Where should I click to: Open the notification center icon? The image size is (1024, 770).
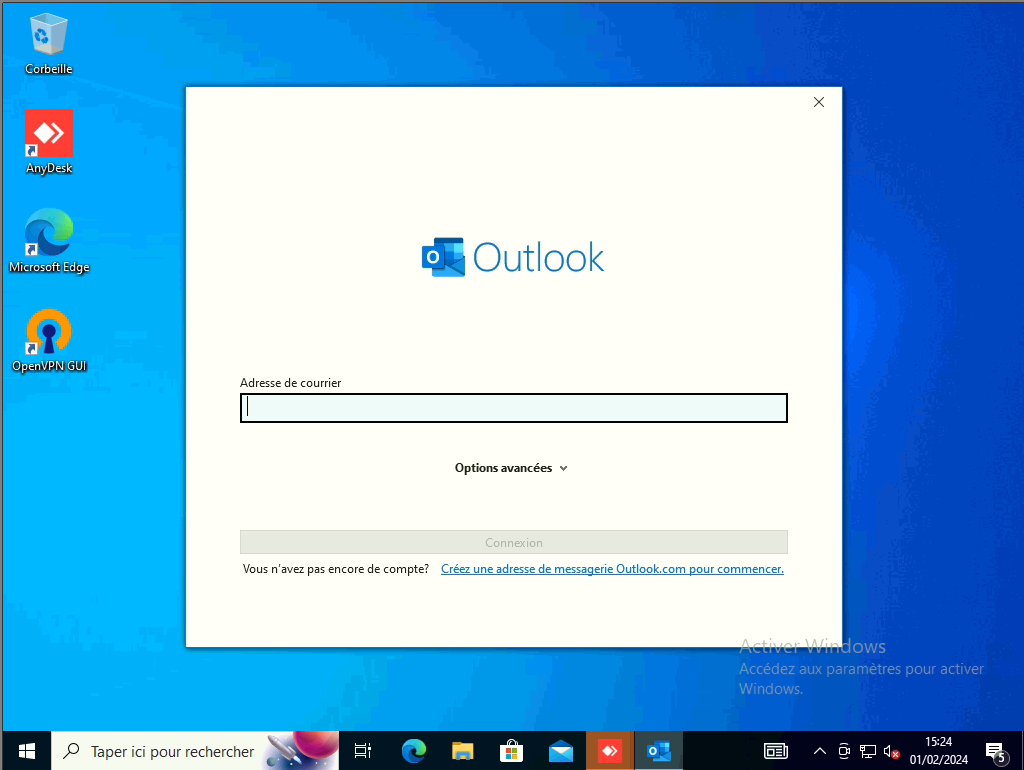997,752
